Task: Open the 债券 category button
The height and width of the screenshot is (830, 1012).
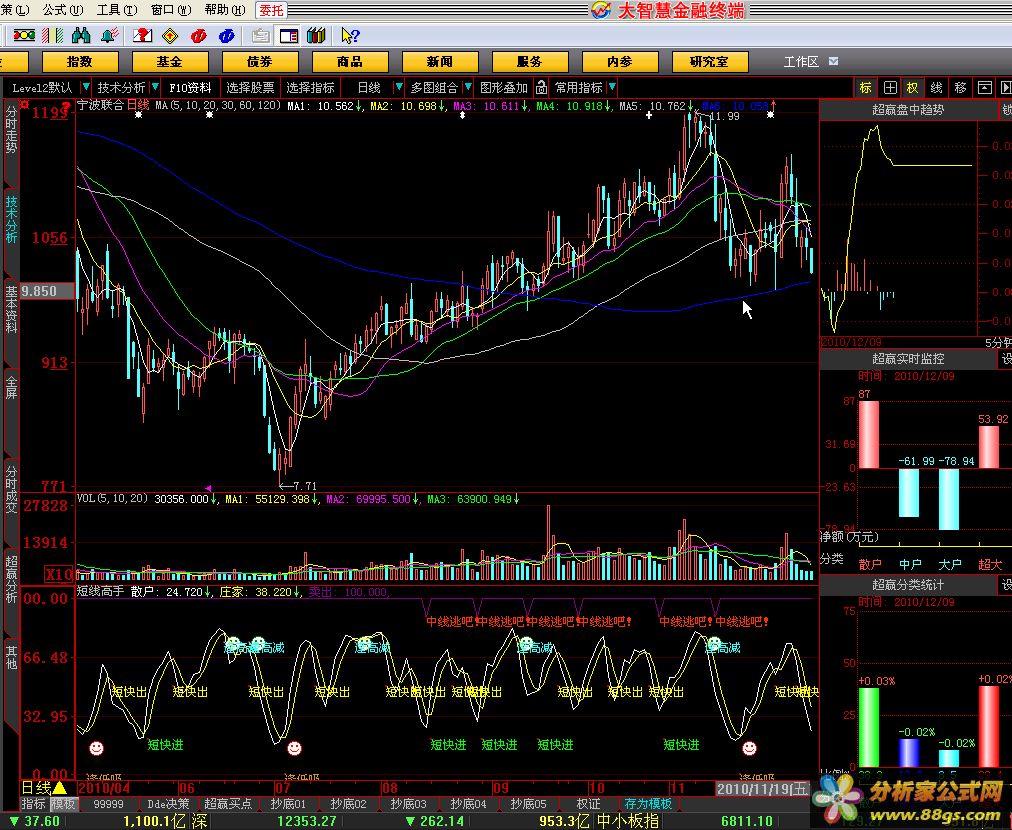Action: pyautogui.click(x=260, y=62)
